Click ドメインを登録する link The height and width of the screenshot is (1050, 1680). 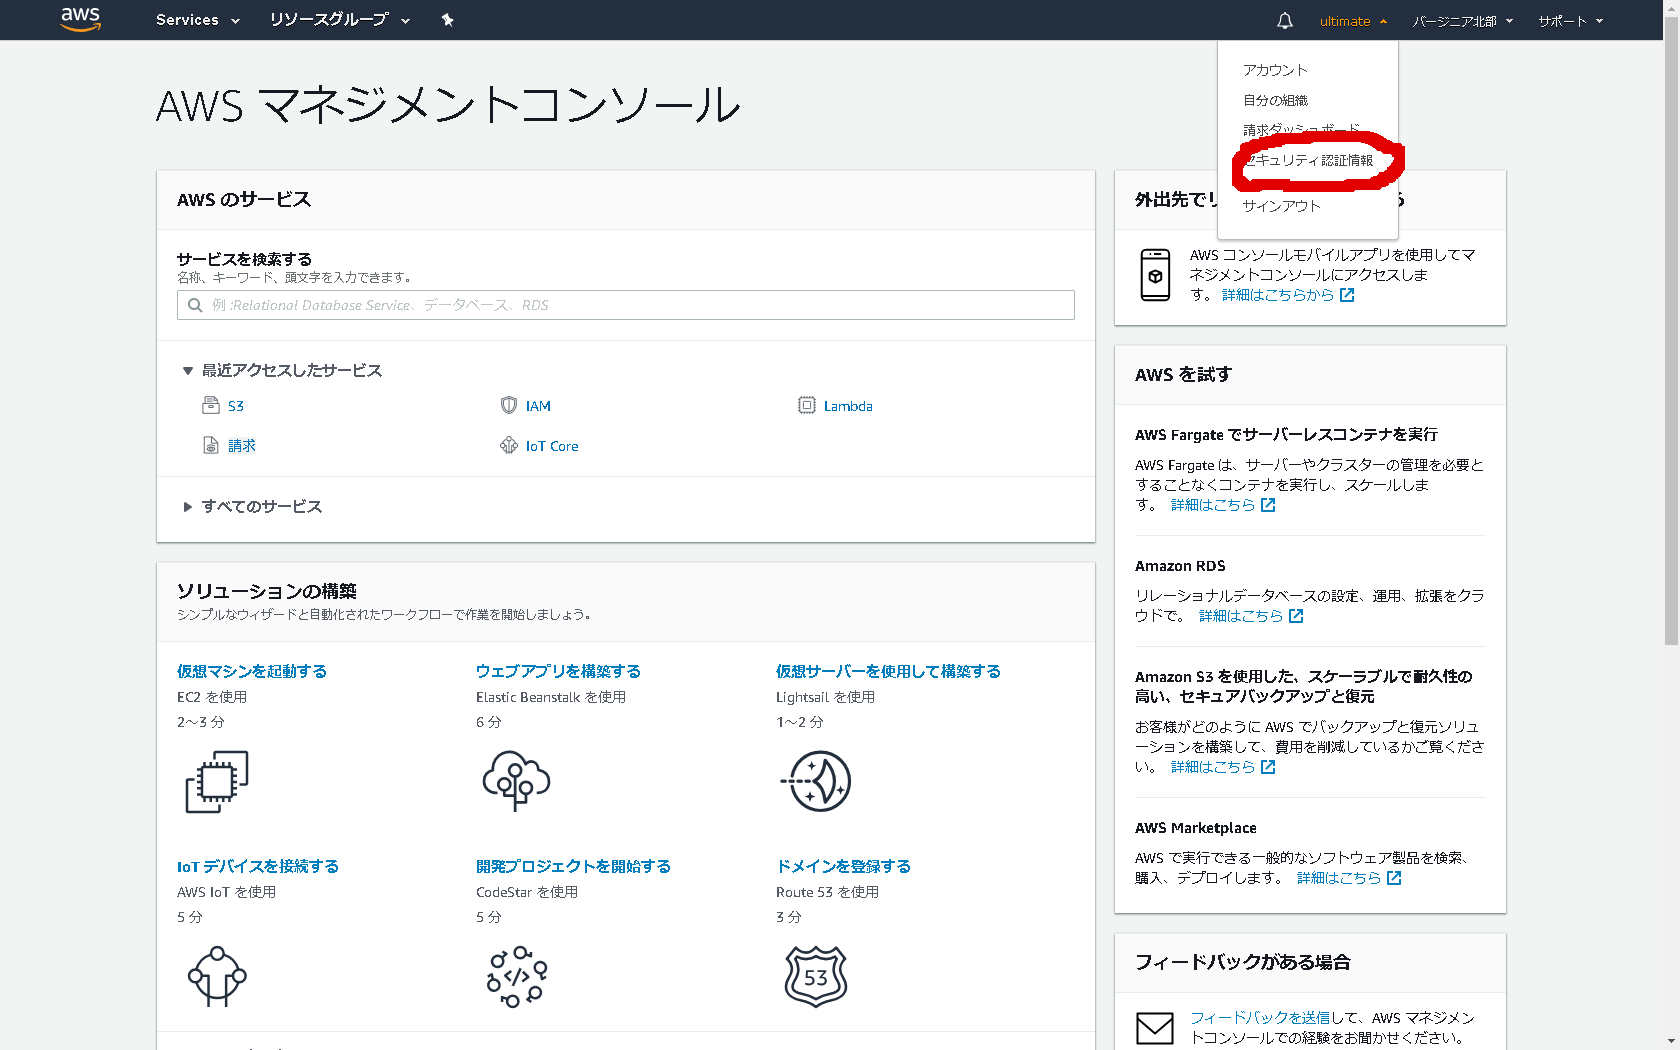[843, 866]
